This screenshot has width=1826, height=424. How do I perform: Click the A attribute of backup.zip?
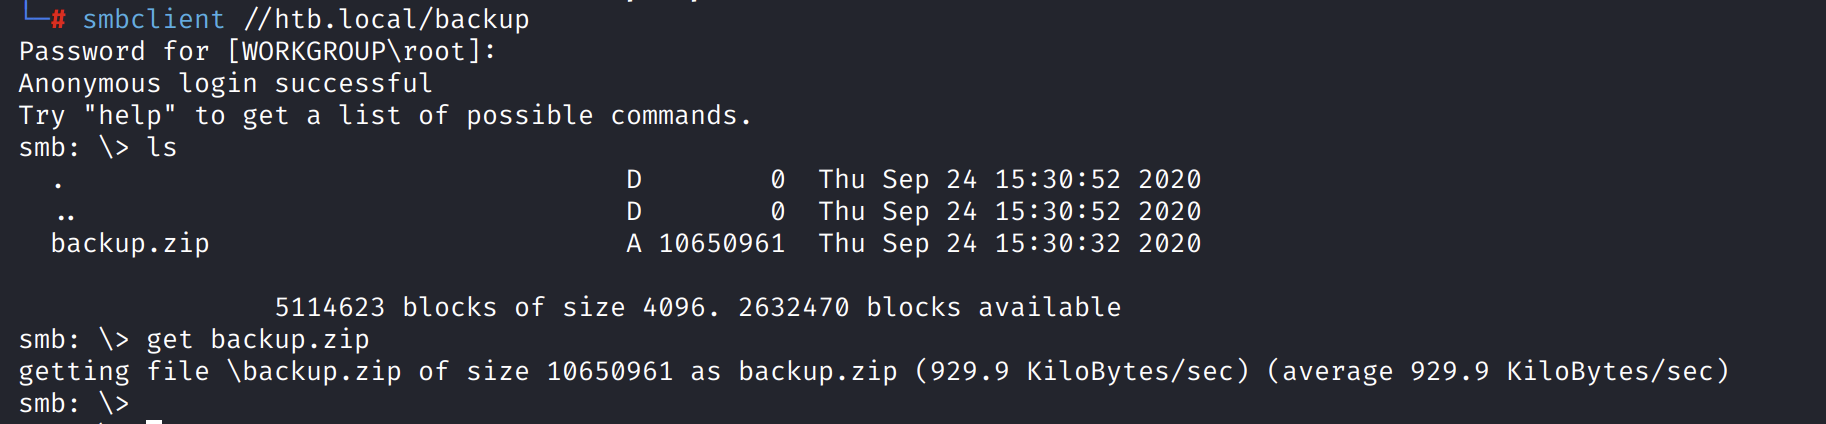(634, 243)
